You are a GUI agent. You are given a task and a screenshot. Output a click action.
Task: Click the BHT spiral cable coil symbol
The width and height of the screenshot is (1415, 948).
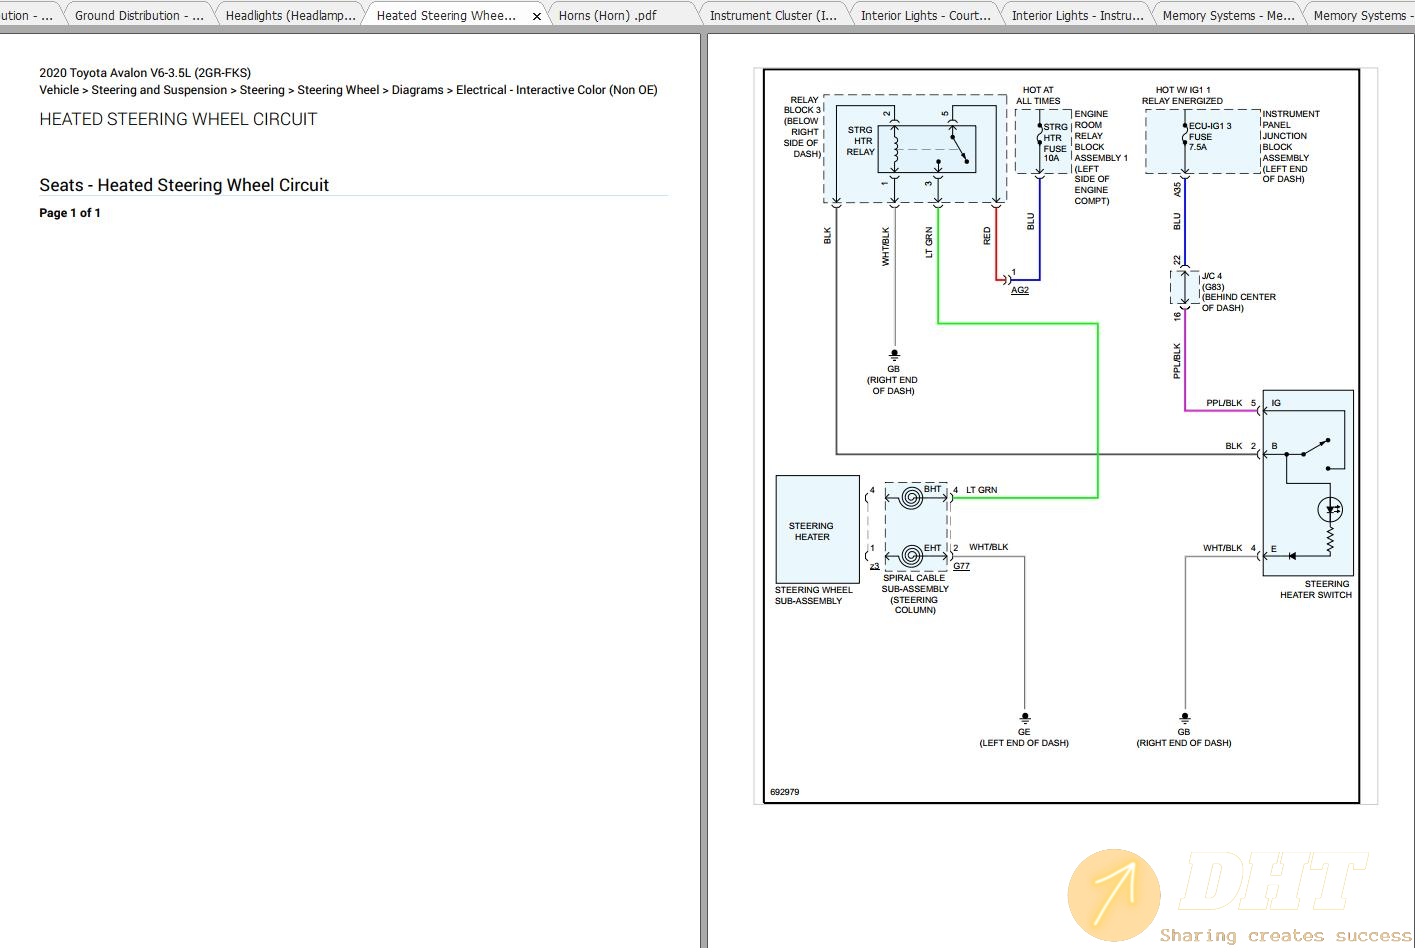click(x=911, y=497)
